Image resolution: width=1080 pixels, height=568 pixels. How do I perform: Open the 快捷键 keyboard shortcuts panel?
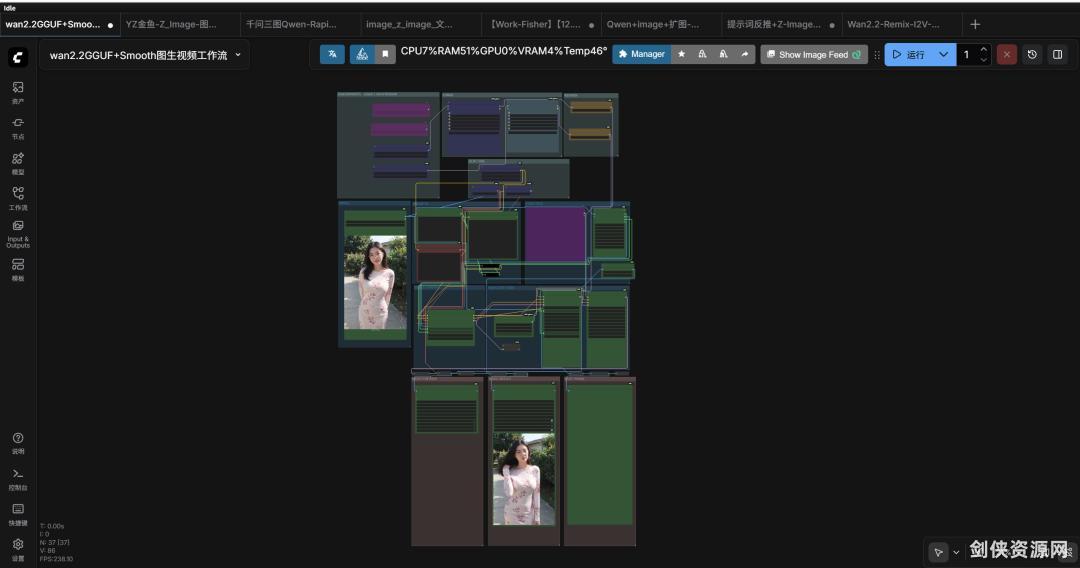pos(18,514)
